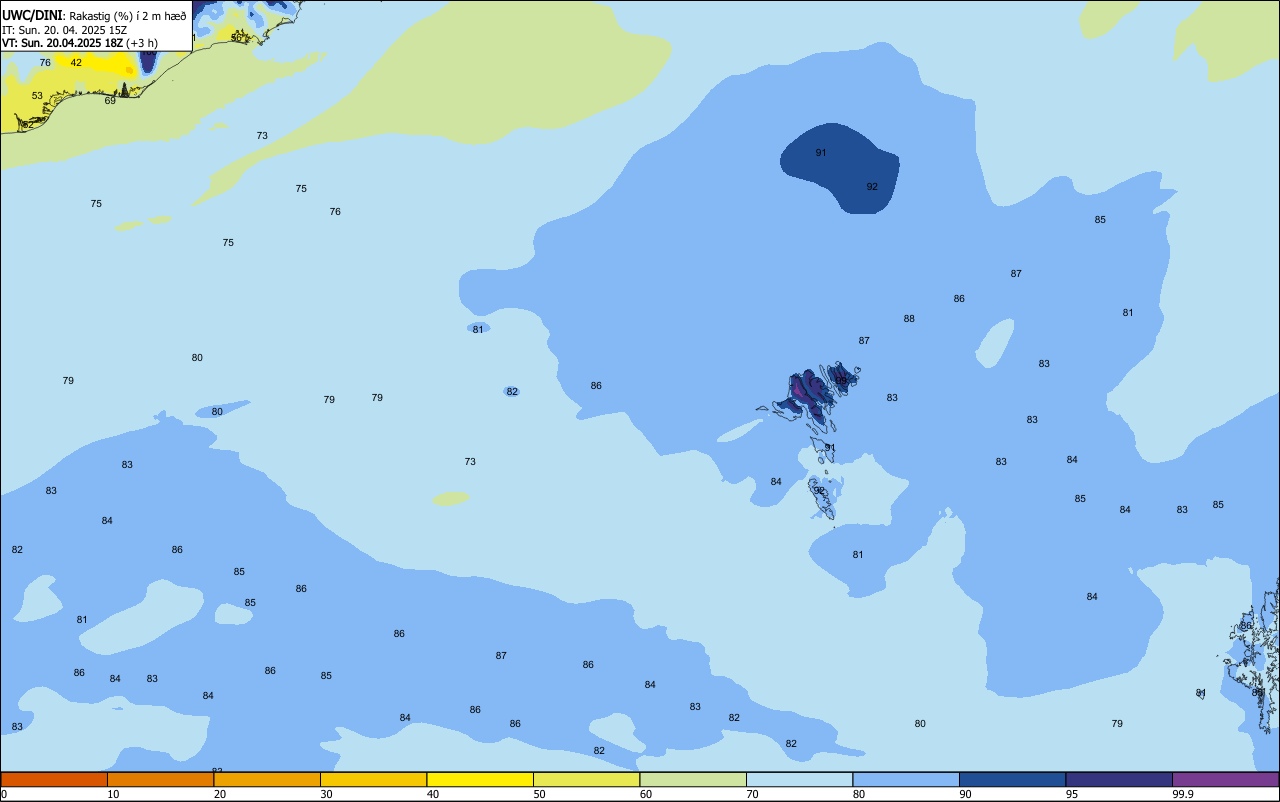Screen dimensions: 1280x802
Task: Click the 53 value near the coastline
Action: point(37,96)
